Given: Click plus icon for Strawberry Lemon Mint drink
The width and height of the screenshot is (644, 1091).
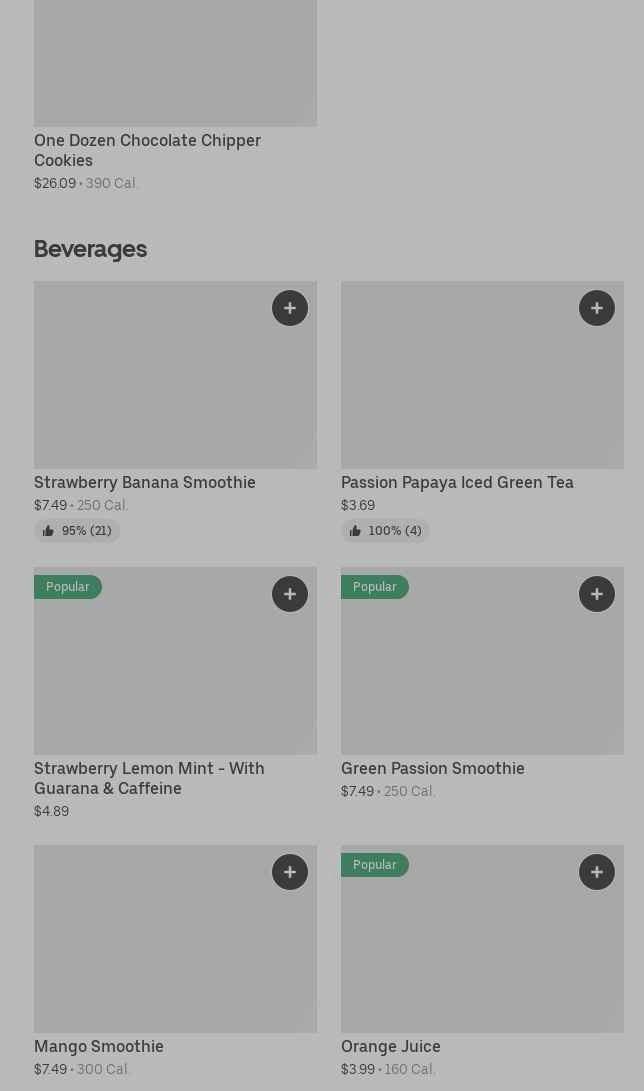Looking at the screenshot, I should (290, 594).
